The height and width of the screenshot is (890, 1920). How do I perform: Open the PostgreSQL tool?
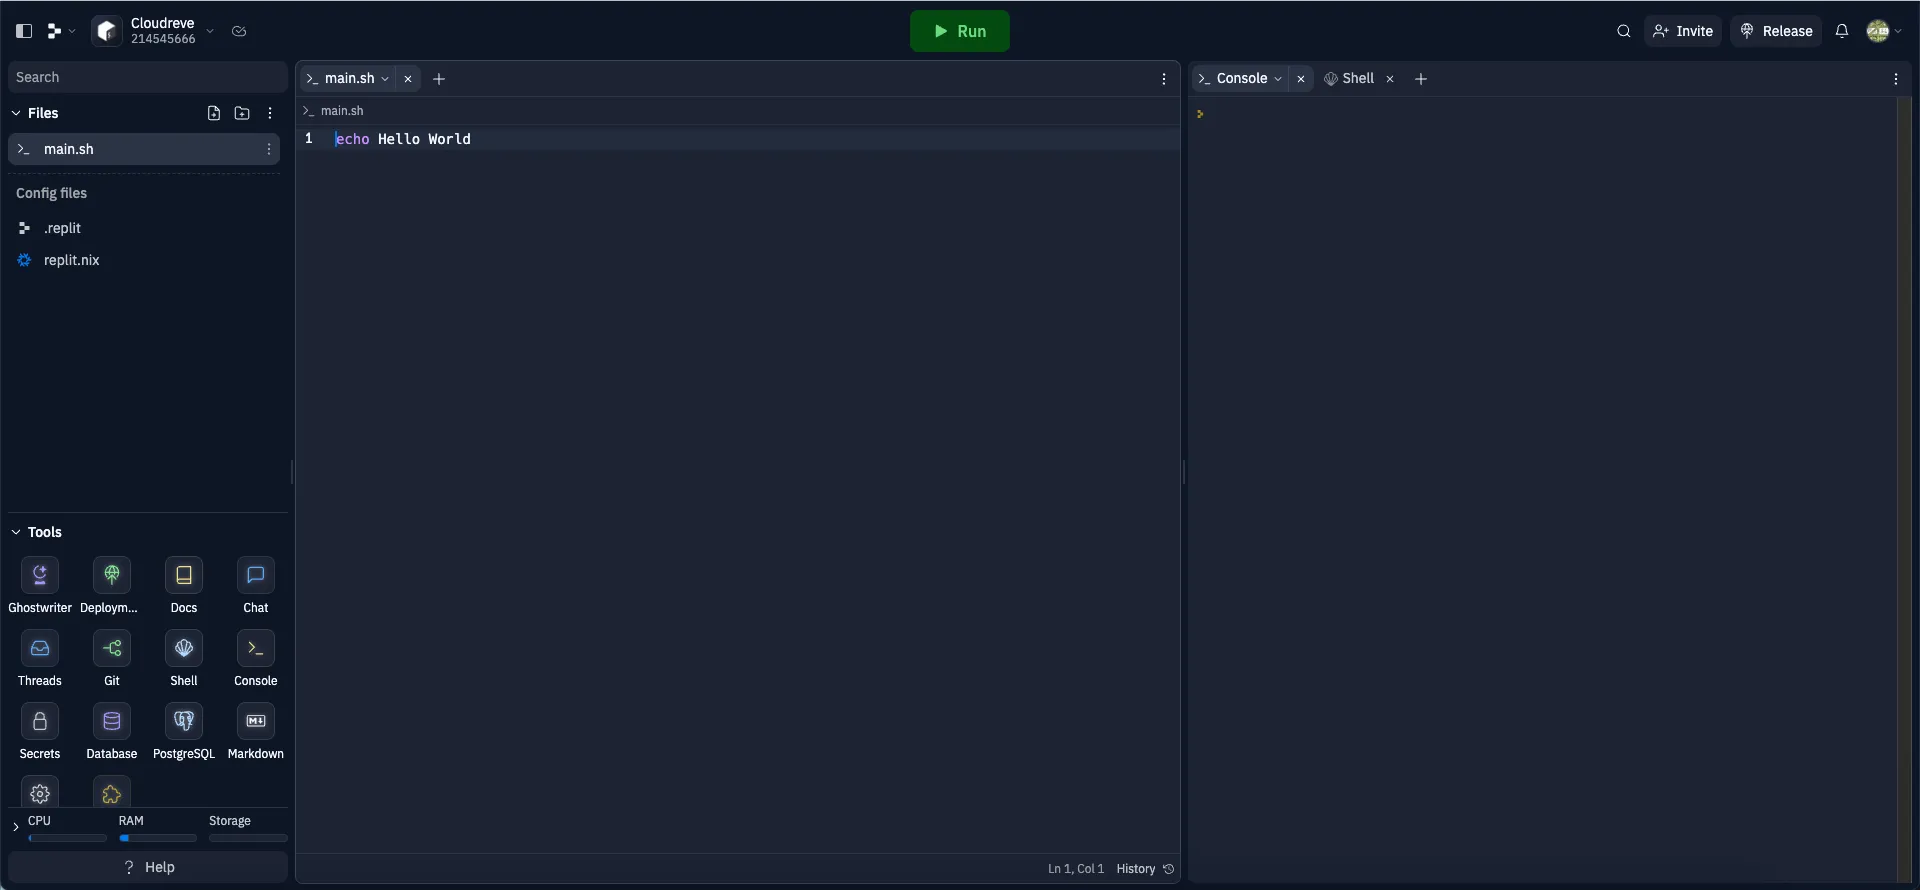point(184,722)
